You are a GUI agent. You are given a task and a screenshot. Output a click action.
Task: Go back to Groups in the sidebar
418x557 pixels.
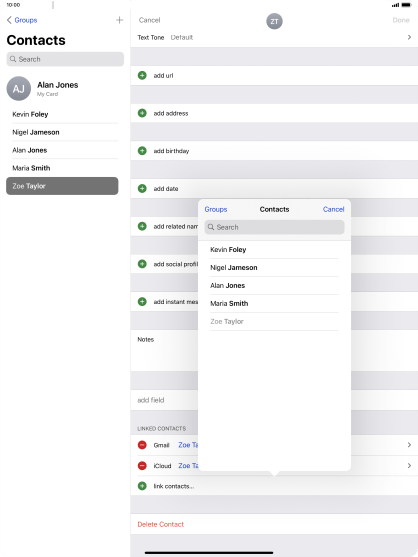point(22,20)
